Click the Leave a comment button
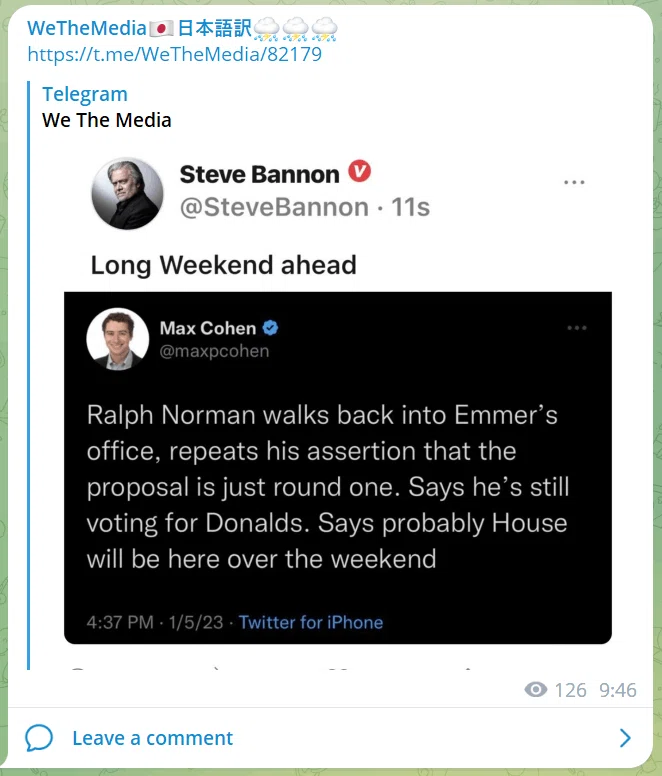Viewport: 662px width, 776px height. [x=152, y=738]
